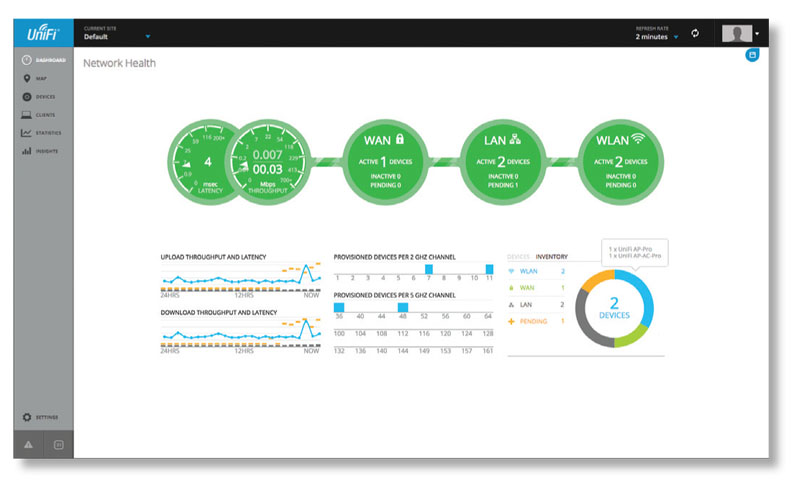Screen dimensions: 800x487
Task: Click the download throughput and latency chart
Action: [240, 332]
